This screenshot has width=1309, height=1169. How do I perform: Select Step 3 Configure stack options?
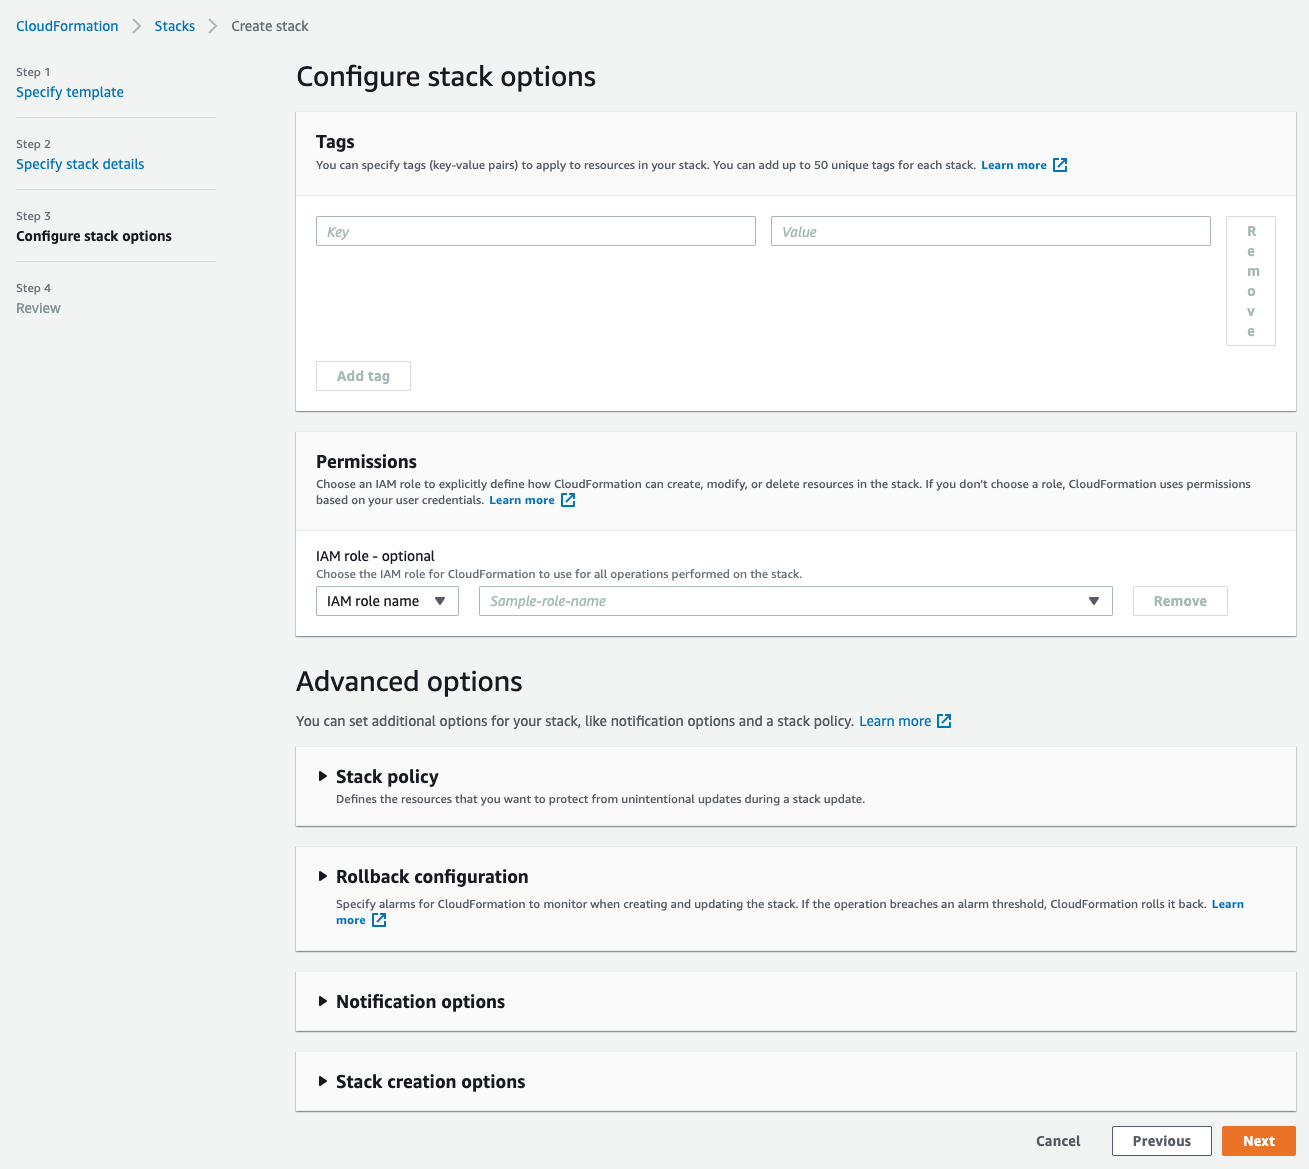pyautogui.click(x=94, y=236)
